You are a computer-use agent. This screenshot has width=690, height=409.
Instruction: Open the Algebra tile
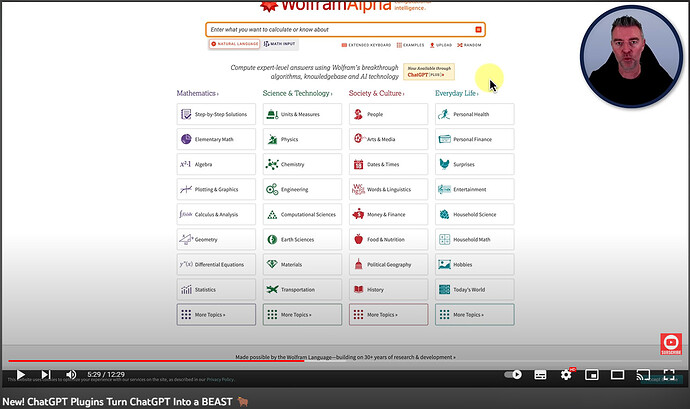216,165
